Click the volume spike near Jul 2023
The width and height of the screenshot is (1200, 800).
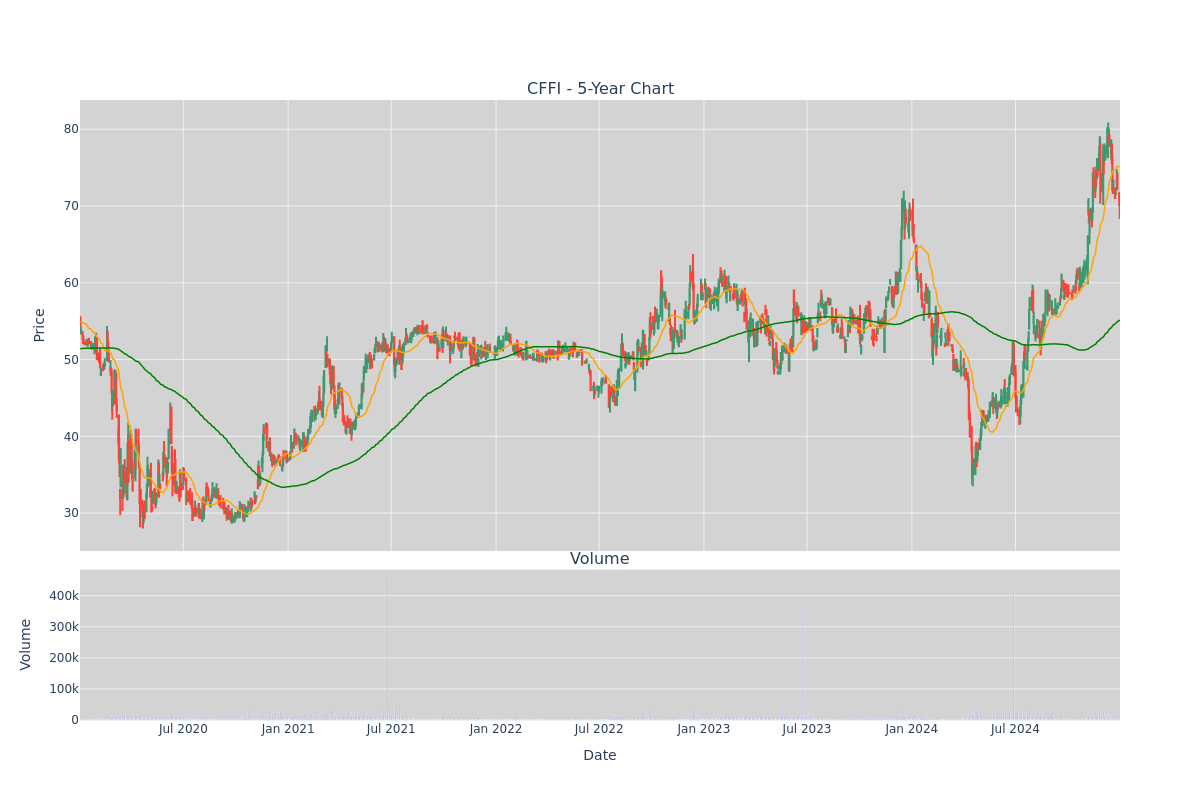(x=801, y=664)
